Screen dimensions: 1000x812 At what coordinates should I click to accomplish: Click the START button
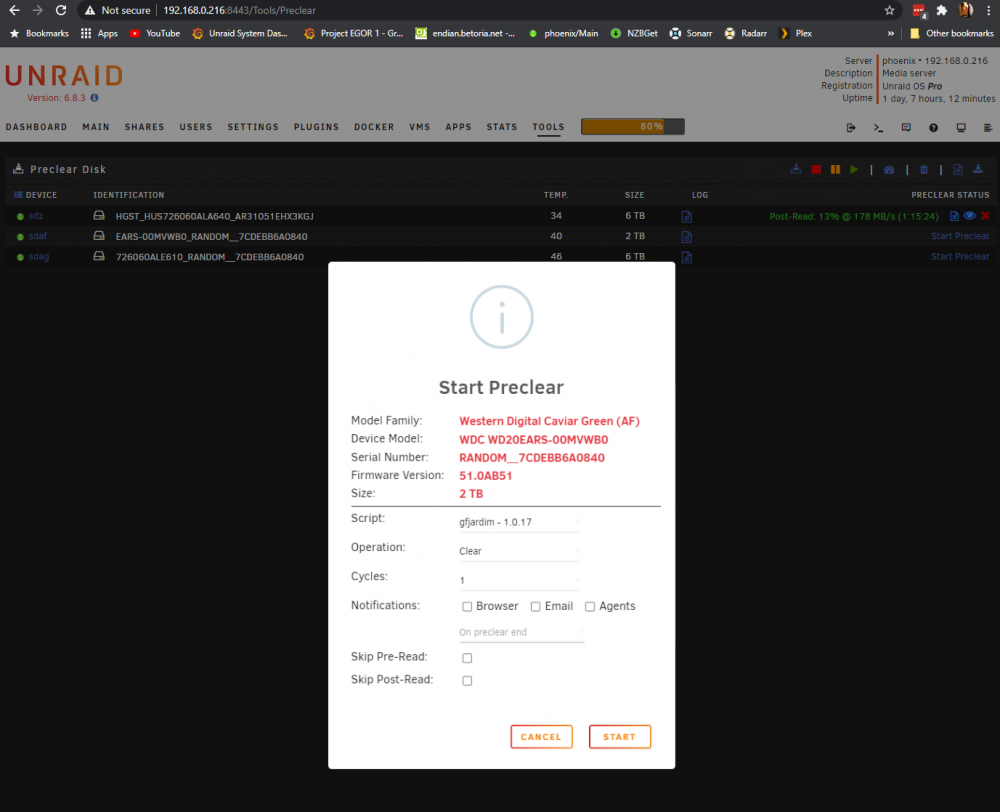point(619,737)
